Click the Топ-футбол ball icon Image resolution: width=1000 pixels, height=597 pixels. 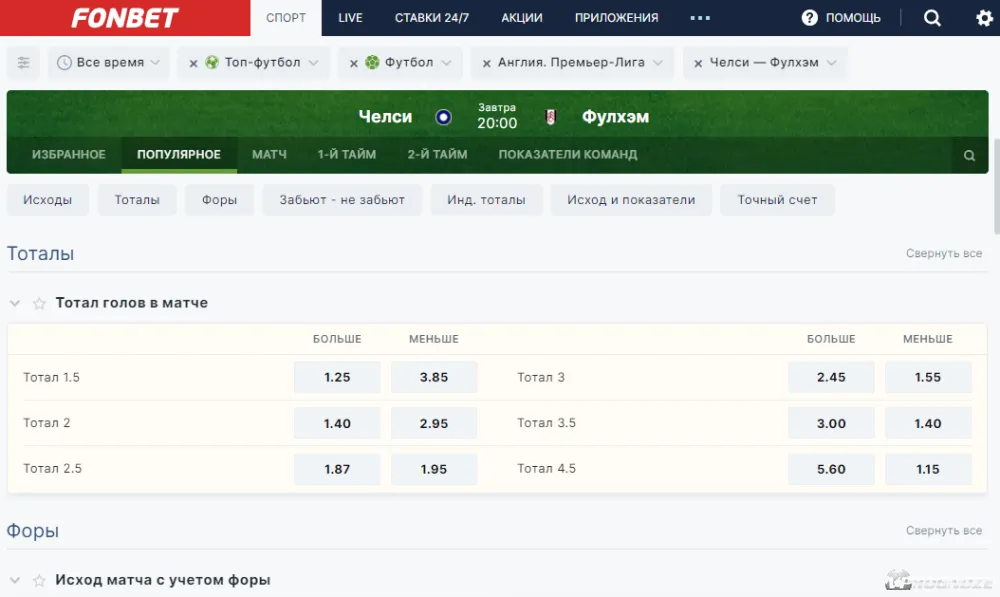(212, 63)
